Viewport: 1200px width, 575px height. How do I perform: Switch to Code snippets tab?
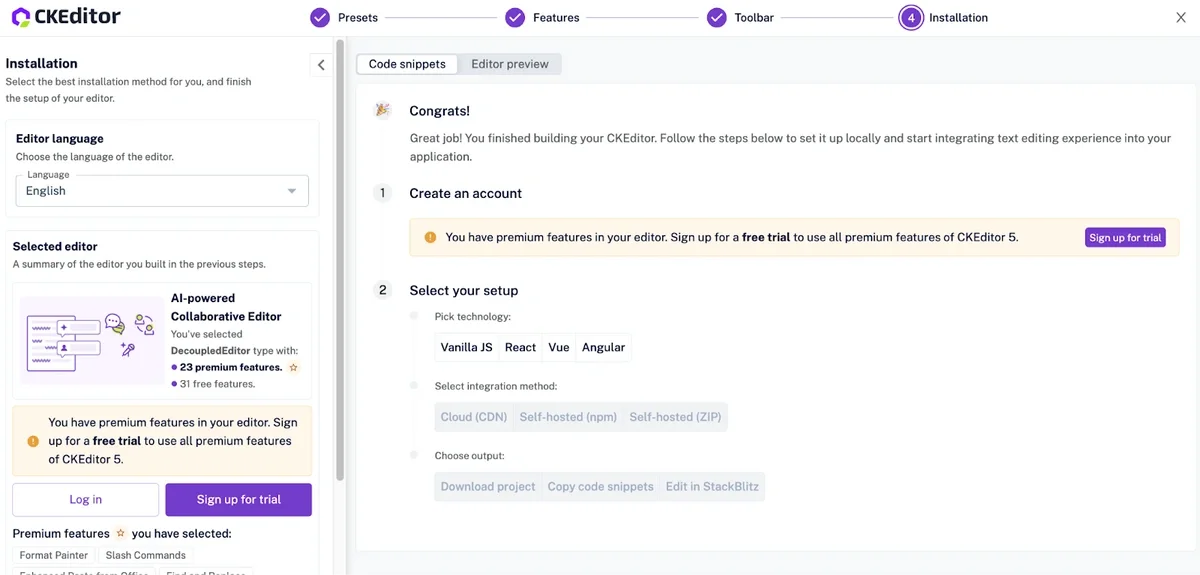click(407, 64)
